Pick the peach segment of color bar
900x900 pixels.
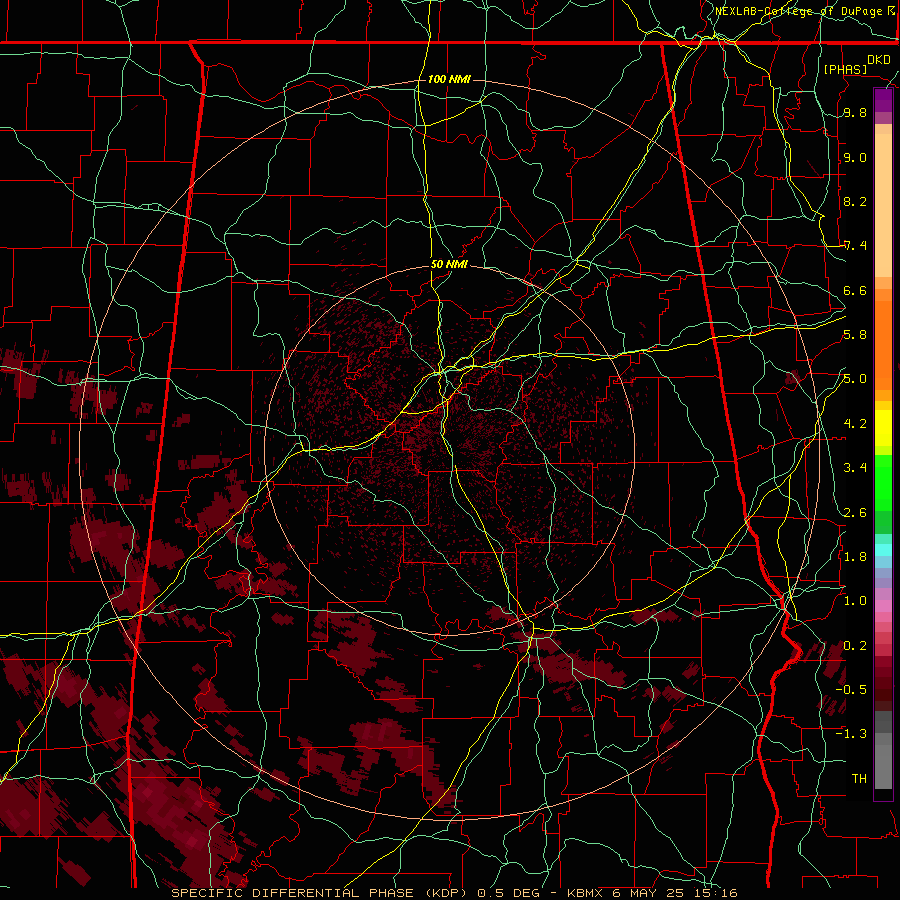pyautogui.click(x=883, y=205)
